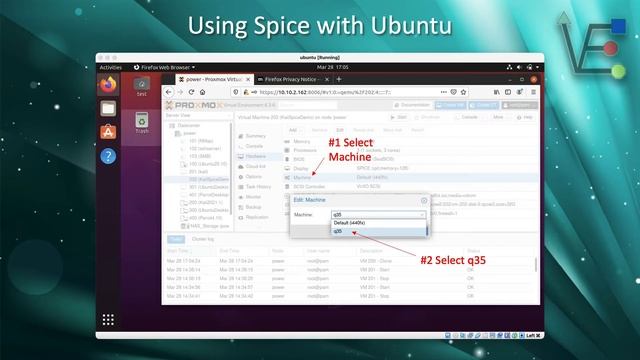640x360 pixels.
Task: Open the Documentation button
Action: pyautogui.click(x=412, y=105)
